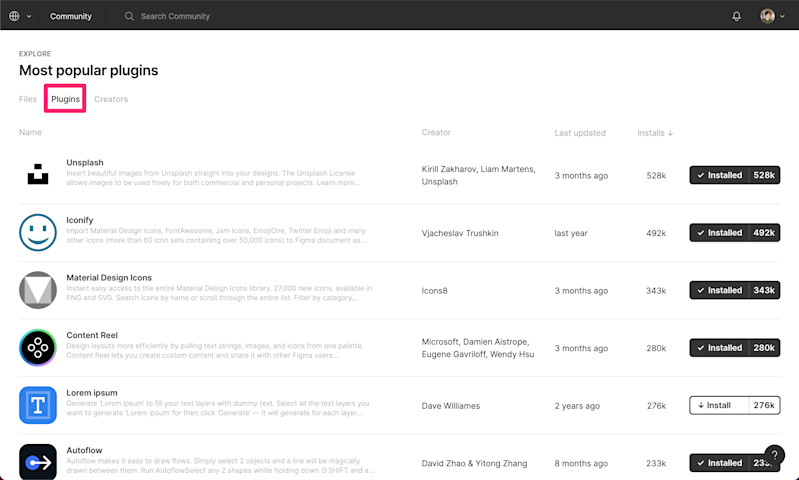Viewport: 799px width, 480px height.
Task: Sort by Creator column header
Action: click(x=436, y=132)
